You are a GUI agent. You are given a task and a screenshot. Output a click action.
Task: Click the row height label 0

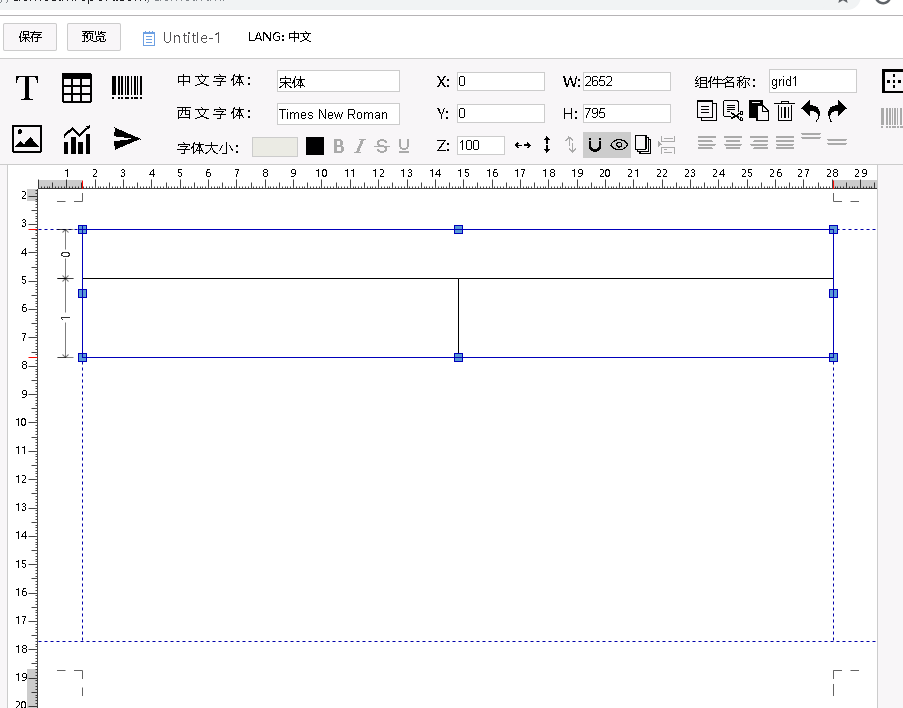click(66, 254)
